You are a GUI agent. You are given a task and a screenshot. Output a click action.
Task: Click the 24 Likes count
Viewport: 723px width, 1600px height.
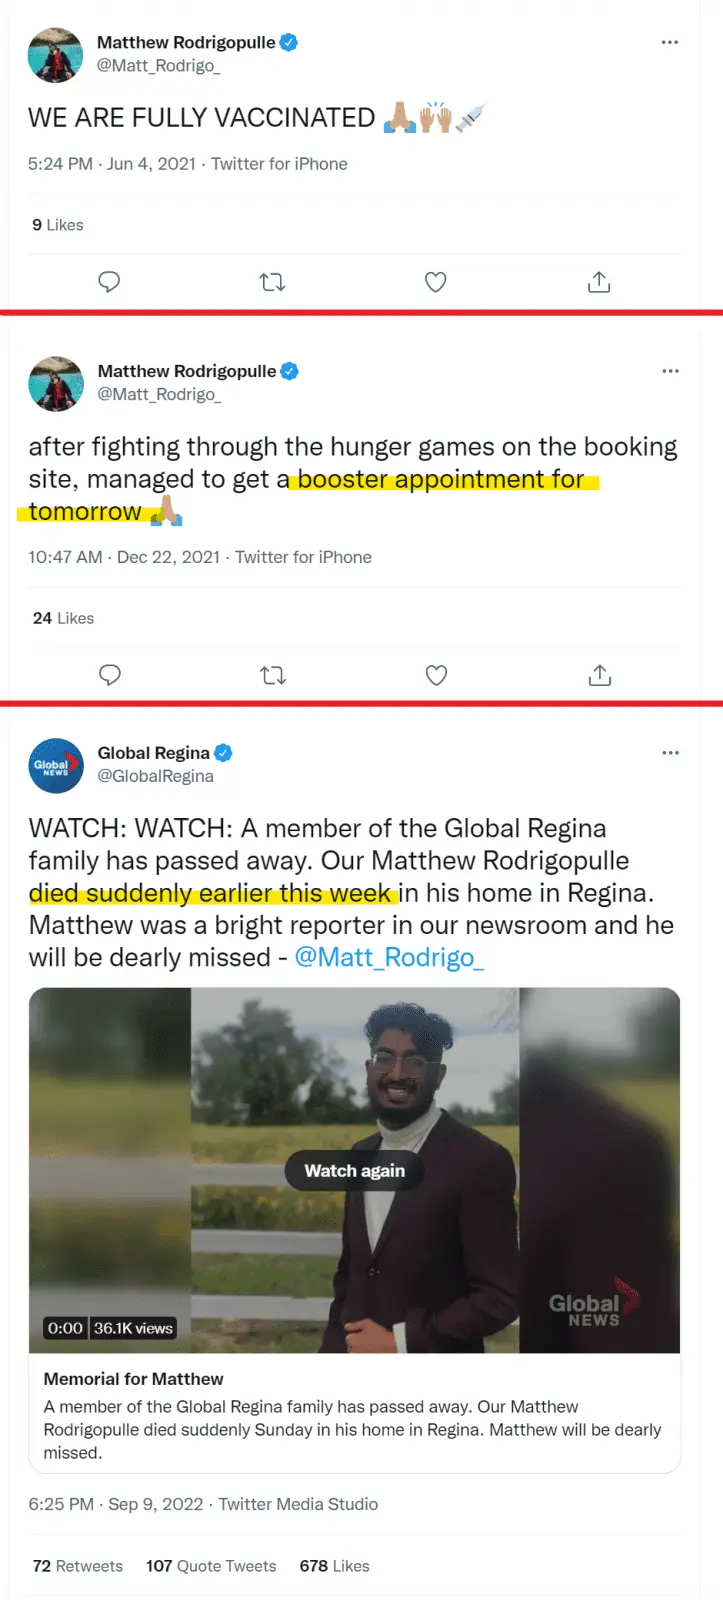(x=63, y=618)
